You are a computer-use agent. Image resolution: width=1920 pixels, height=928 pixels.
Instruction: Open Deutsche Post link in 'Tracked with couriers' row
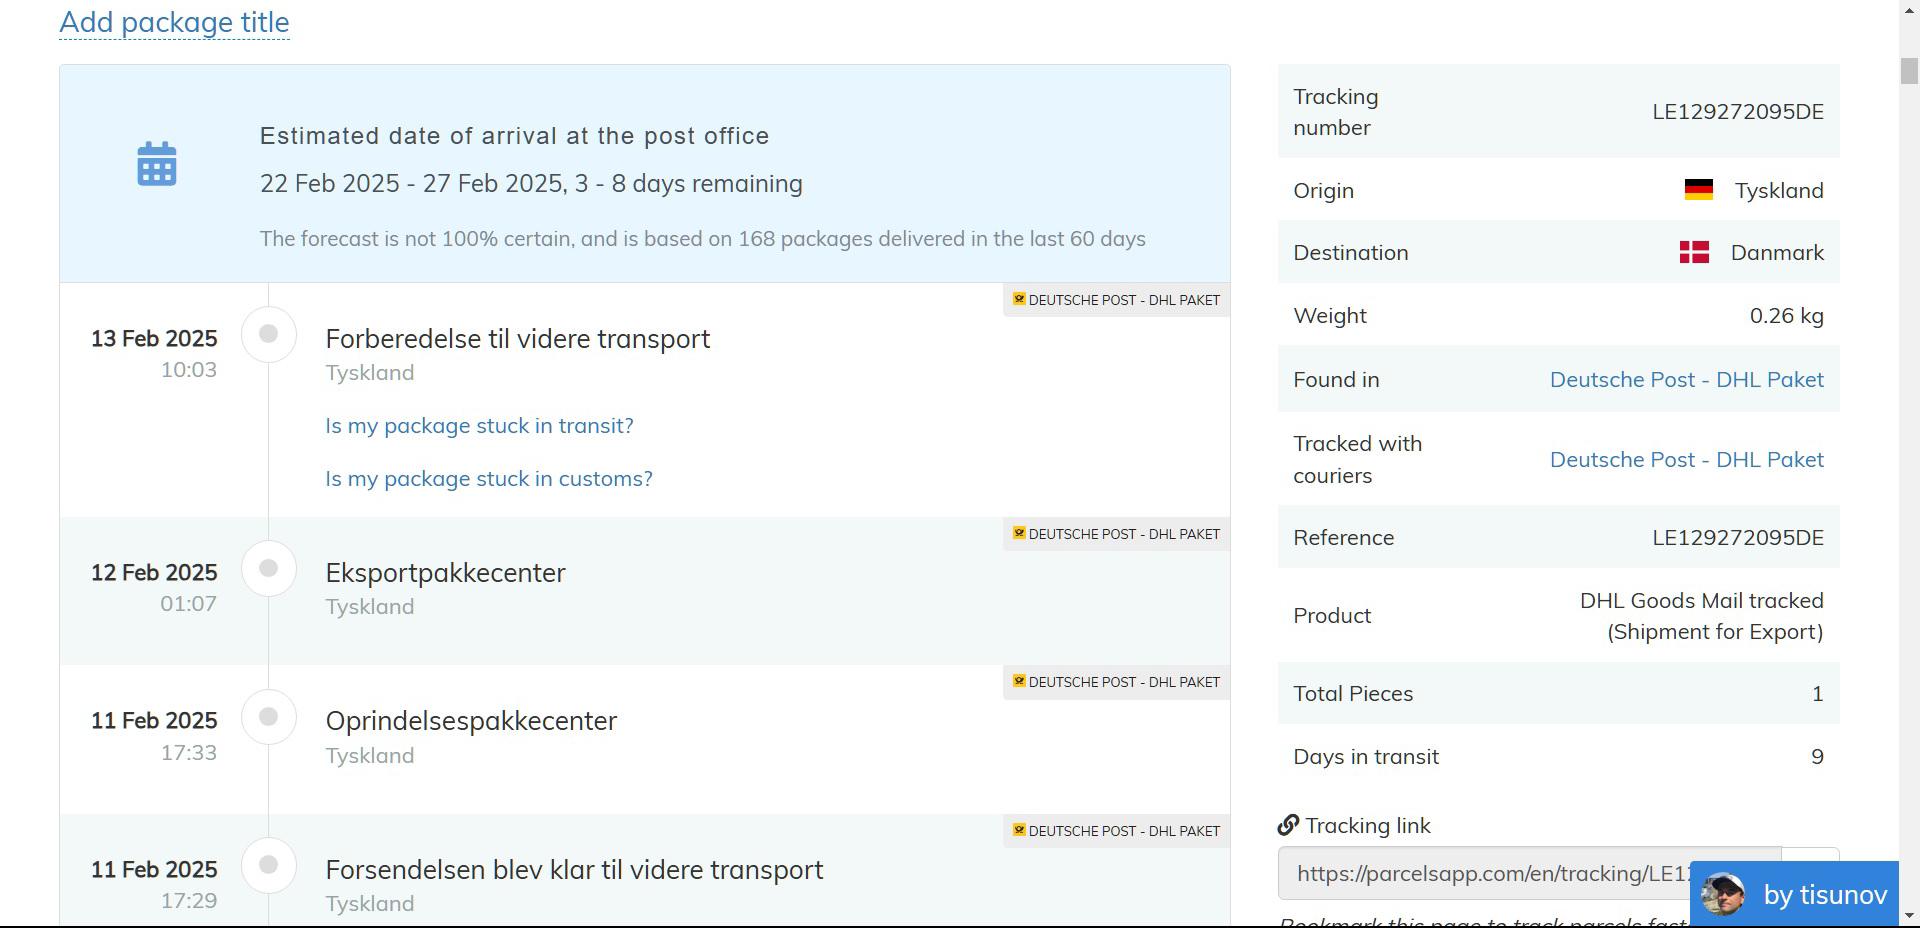[x=1686, y=460]
